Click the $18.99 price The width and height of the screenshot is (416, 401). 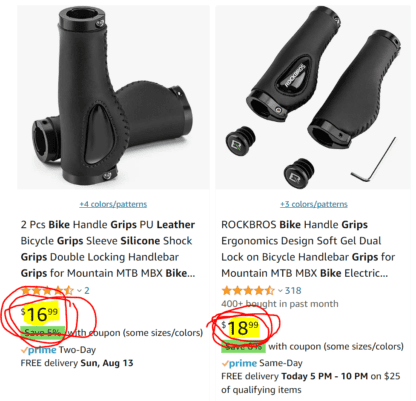click(240, 328)
